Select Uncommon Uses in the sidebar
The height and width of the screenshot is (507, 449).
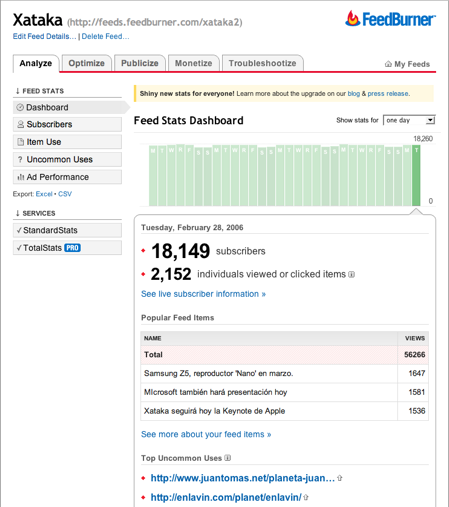(x=67, y=160)
